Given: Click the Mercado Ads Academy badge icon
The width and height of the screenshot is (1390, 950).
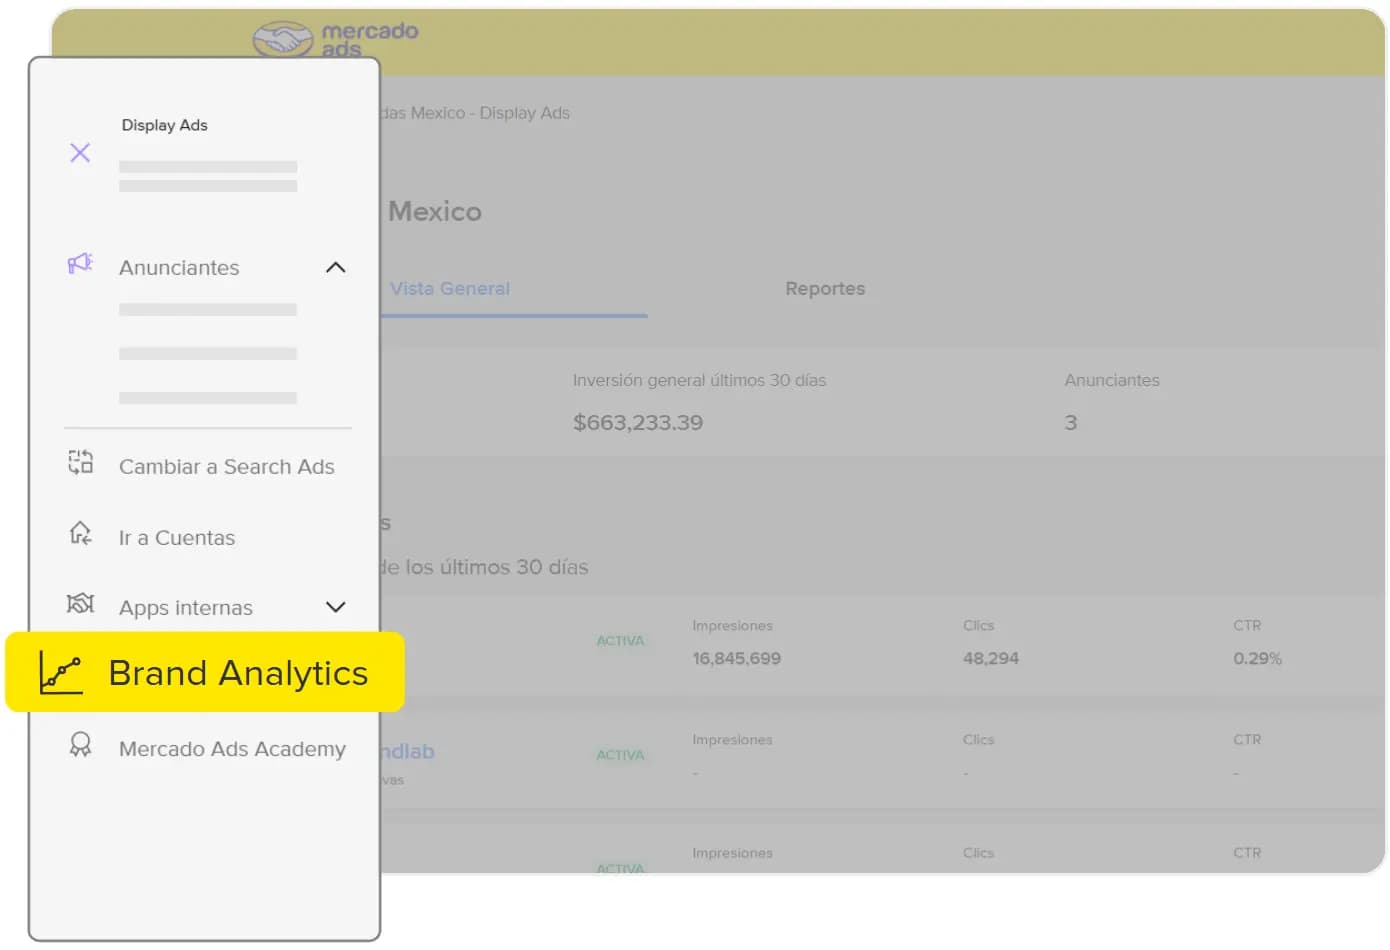Looking at the screenshot, I should tap(80, 745).
